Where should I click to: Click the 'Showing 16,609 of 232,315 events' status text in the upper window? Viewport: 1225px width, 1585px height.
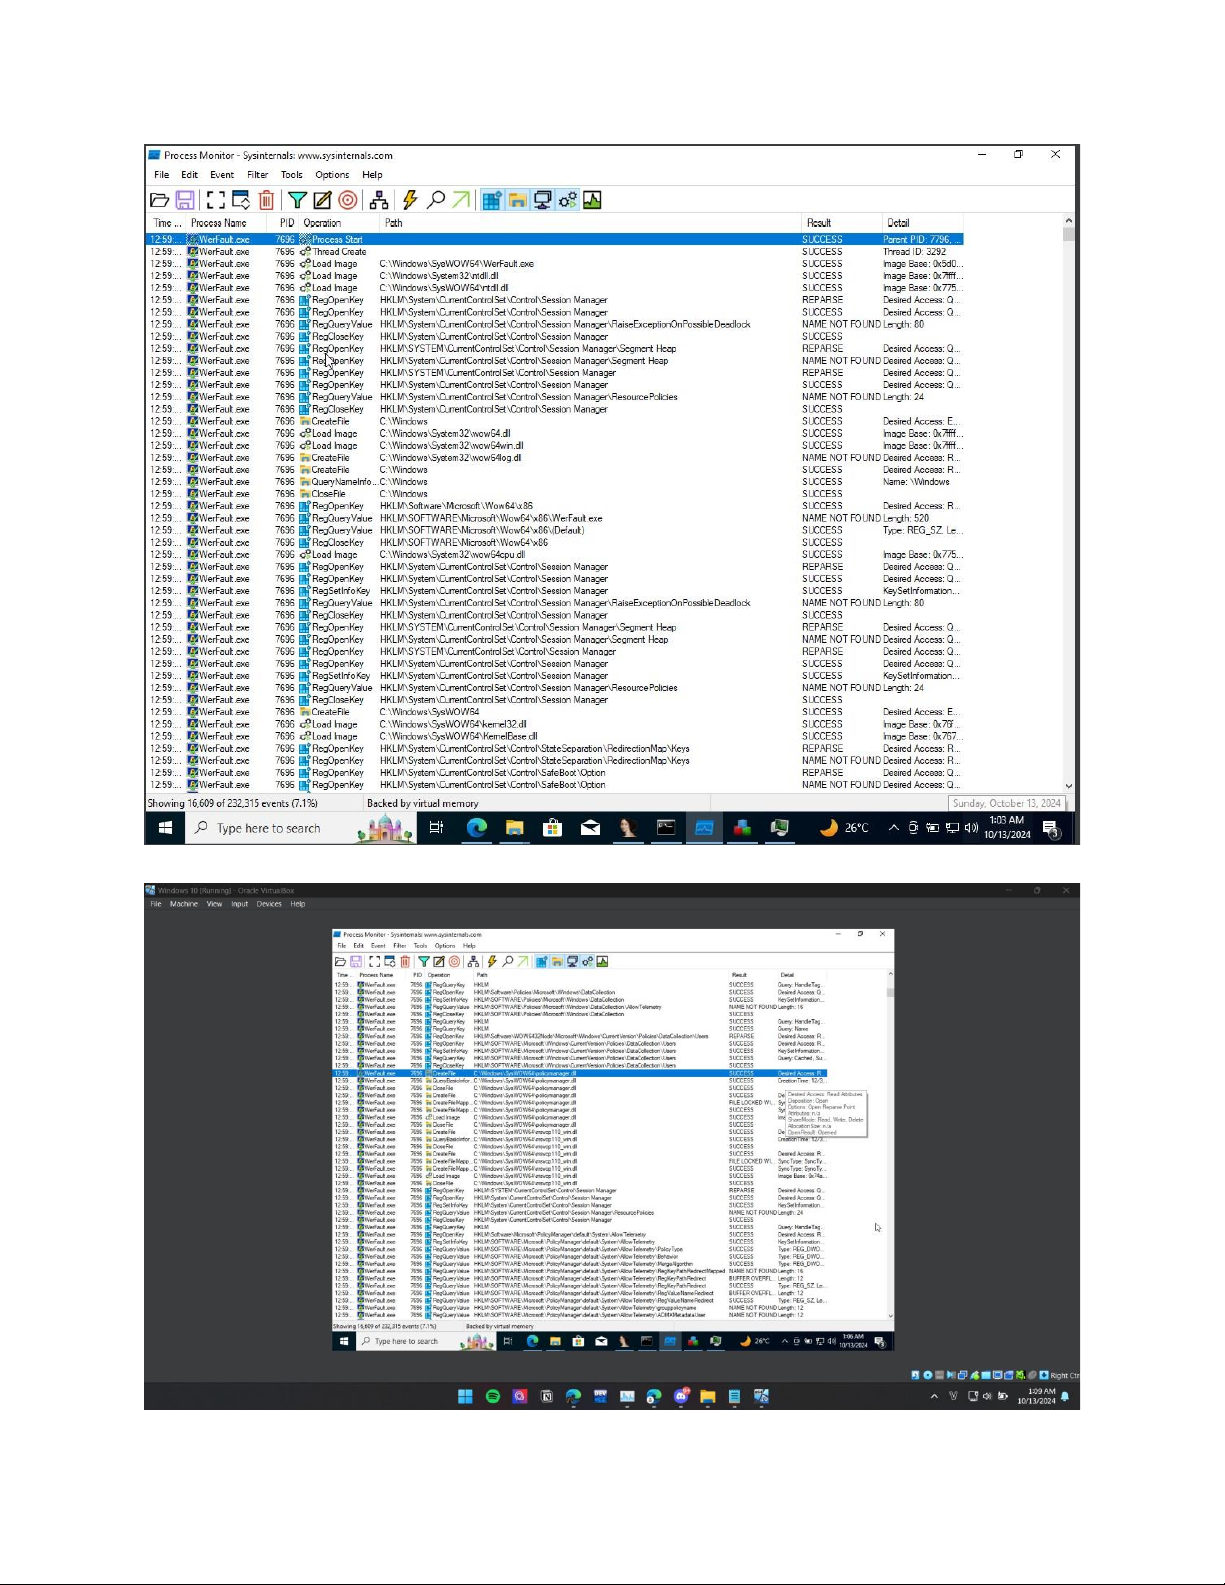click(x=233, y=804)
